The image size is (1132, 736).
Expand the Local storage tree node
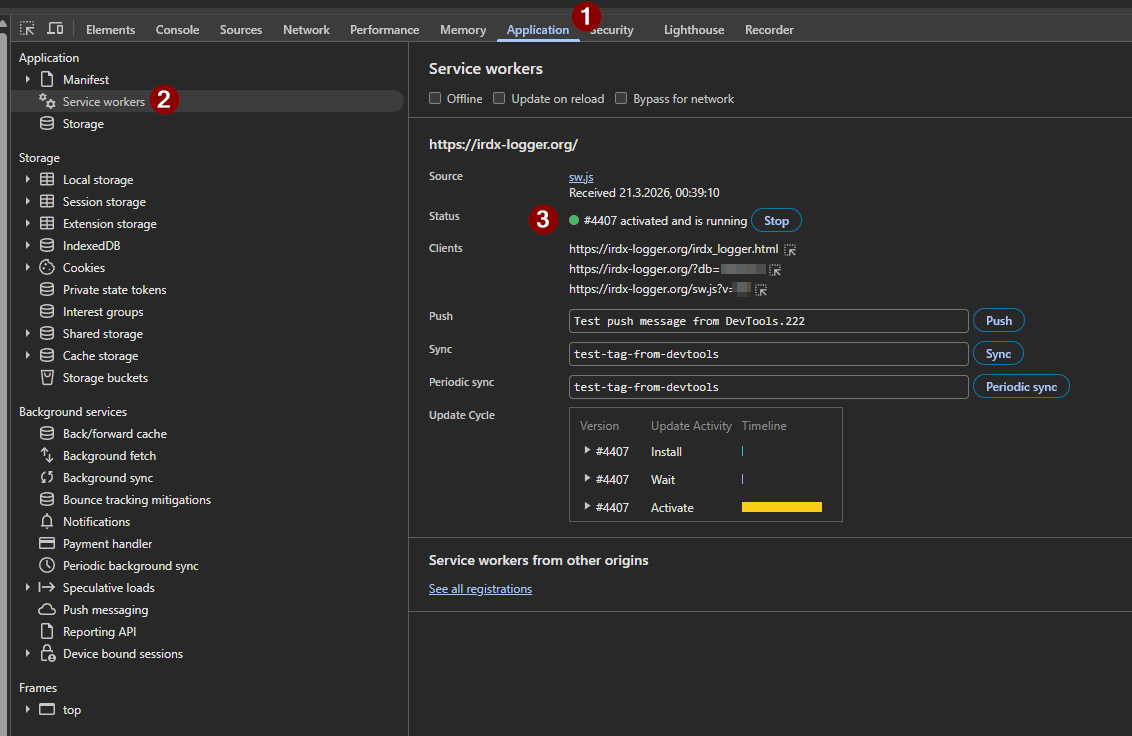pos(28,180)
